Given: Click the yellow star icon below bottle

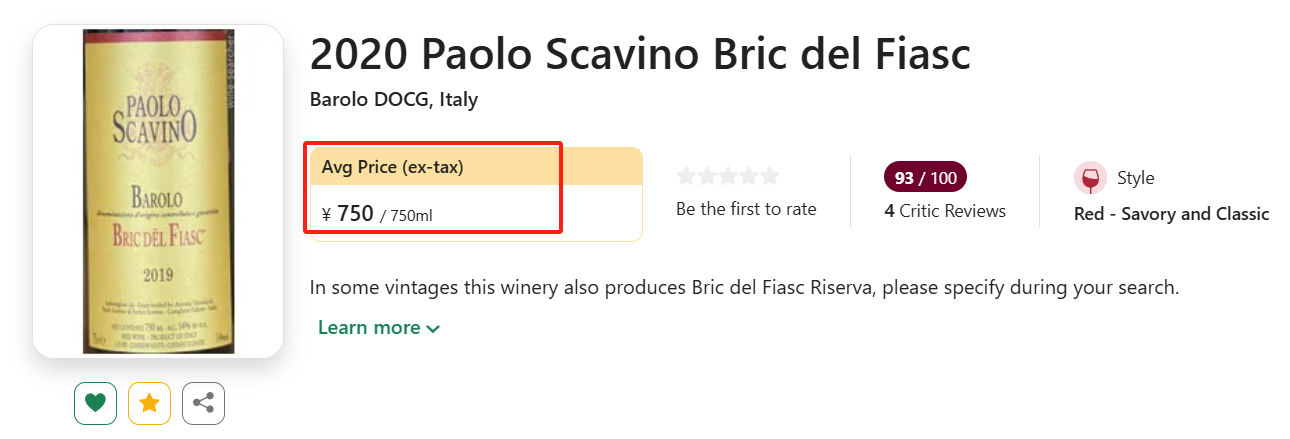Looking at the screenshot, I should [x=150, y=403].
